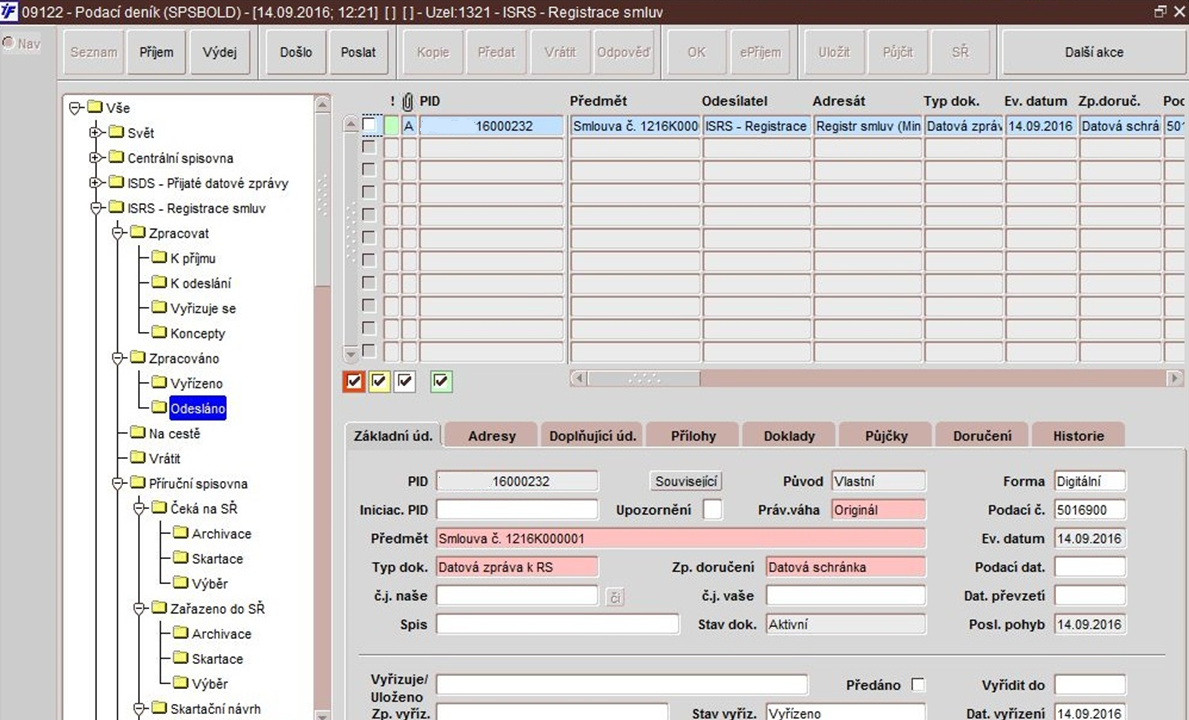1189x720 pixels.
Task: Expand the Svět tree node
Action: pos(96,133)
